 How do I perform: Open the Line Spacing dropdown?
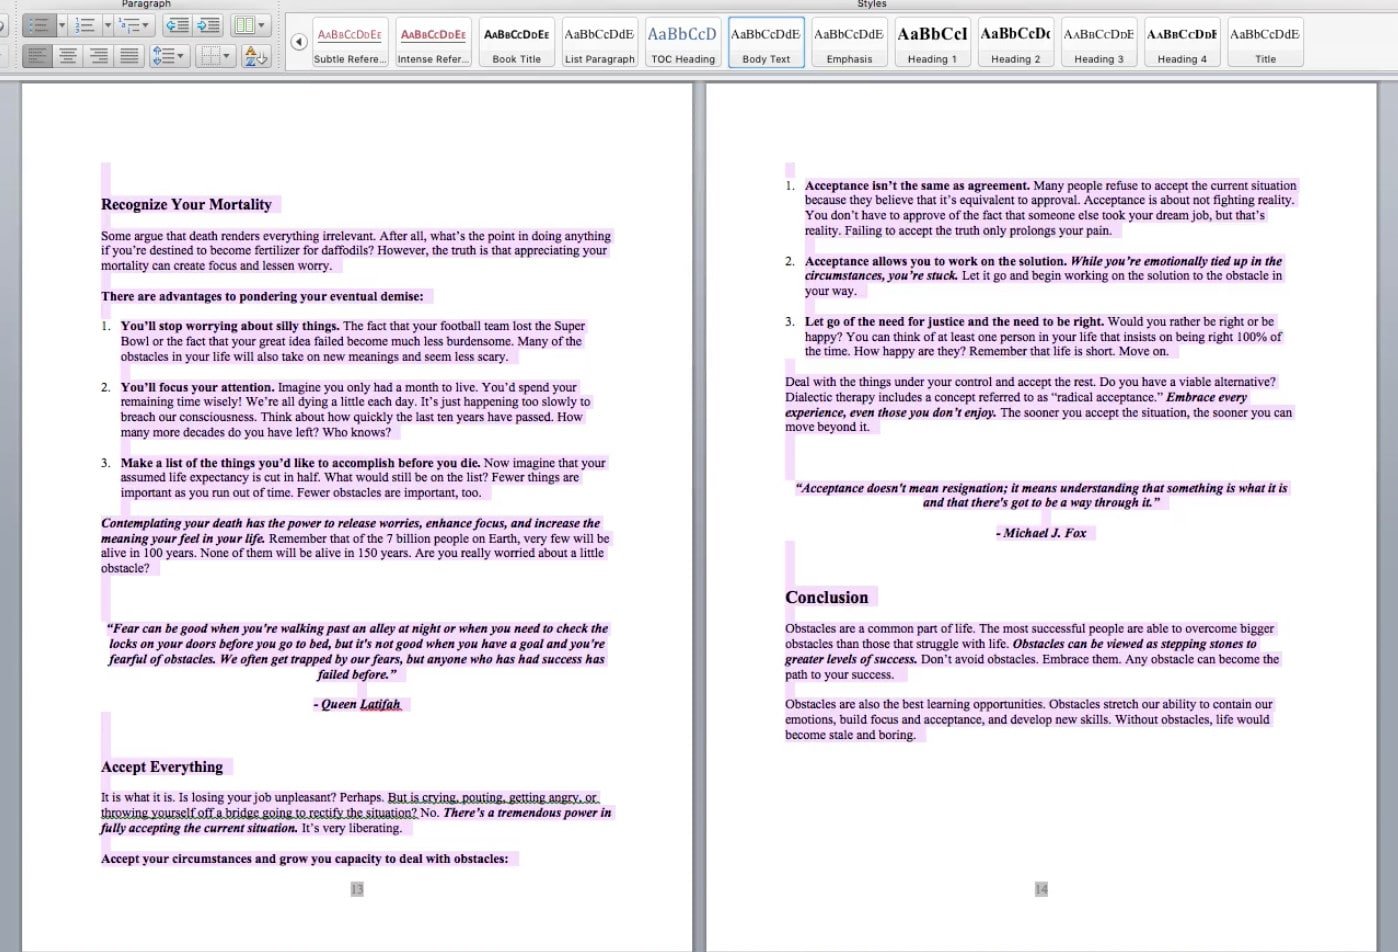coord(169,56)
